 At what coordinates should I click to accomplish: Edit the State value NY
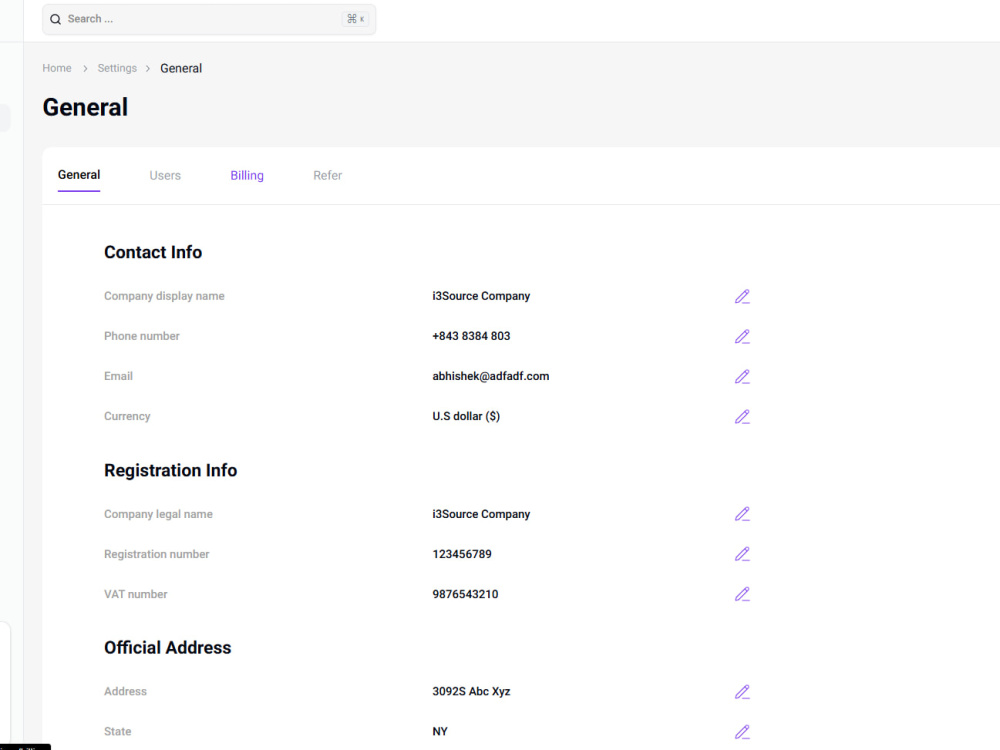[742, 732]
